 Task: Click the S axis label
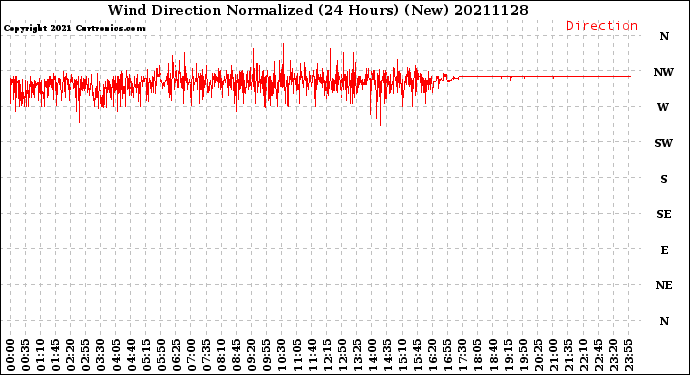point(664,179)
